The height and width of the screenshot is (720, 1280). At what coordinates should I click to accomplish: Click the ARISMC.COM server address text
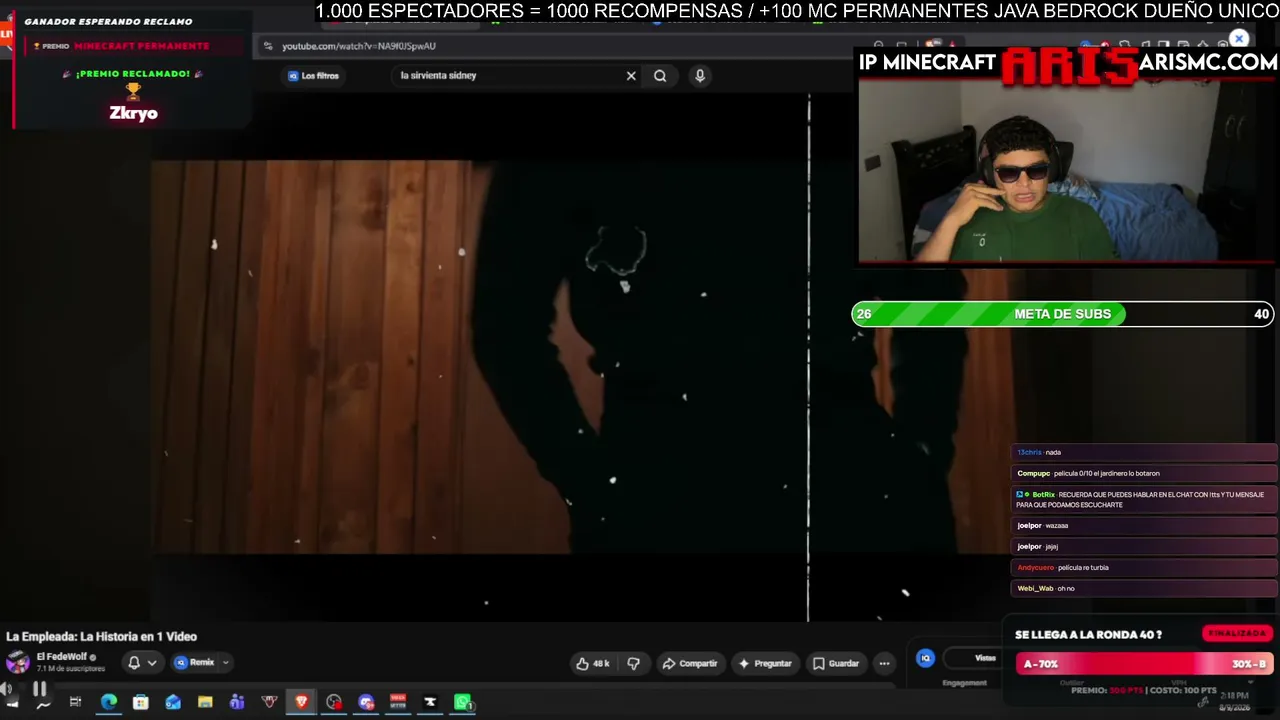[1208, 63]
